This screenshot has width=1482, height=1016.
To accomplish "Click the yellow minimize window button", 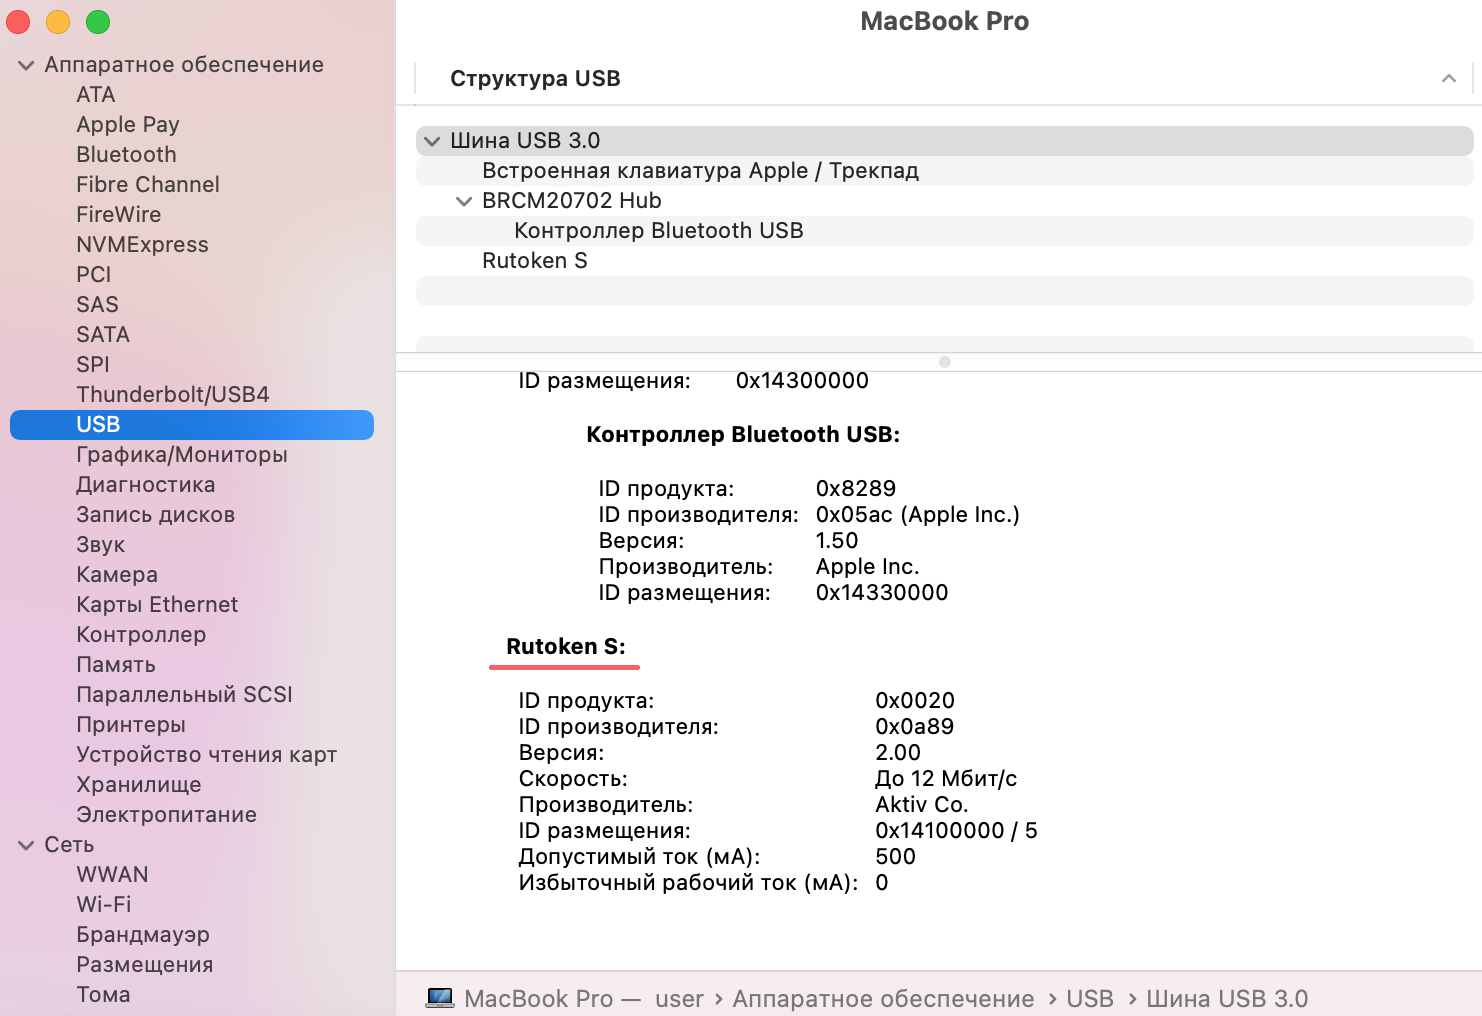I will tap(58, 22).
